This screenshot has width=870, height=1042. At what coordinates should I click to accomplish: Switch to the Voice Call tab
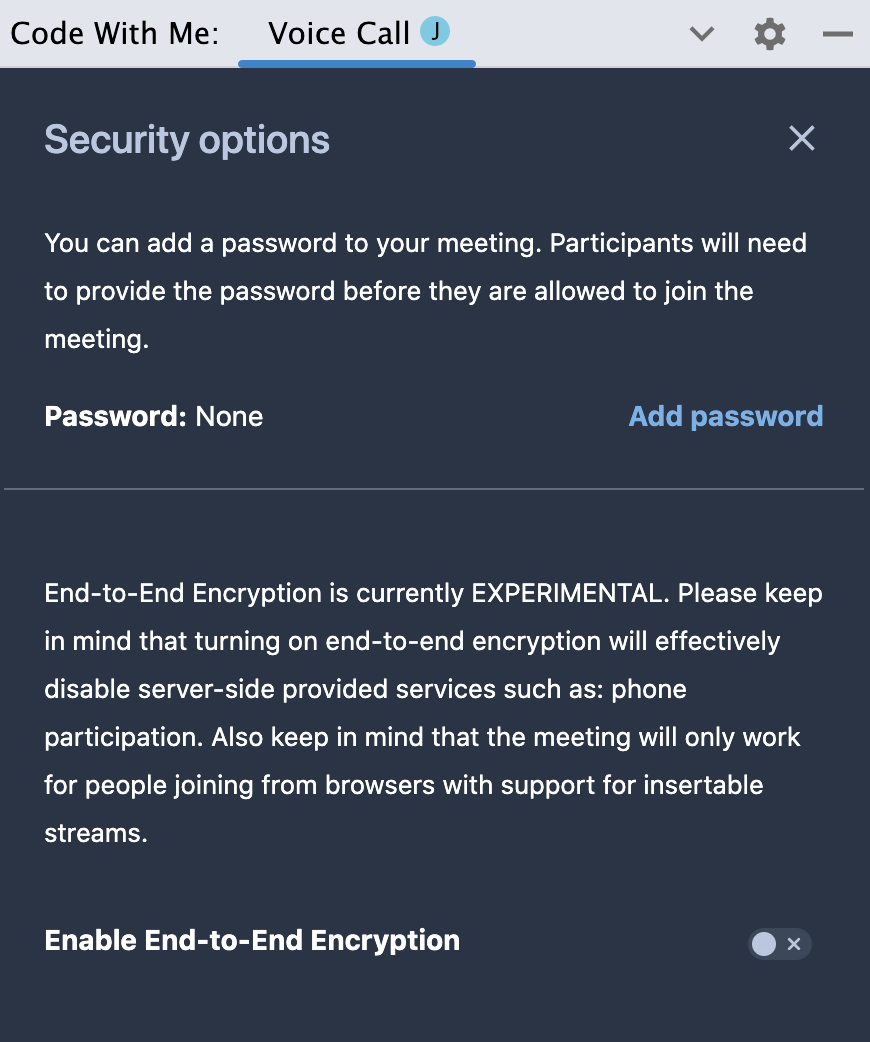click(x=357, y=33)
